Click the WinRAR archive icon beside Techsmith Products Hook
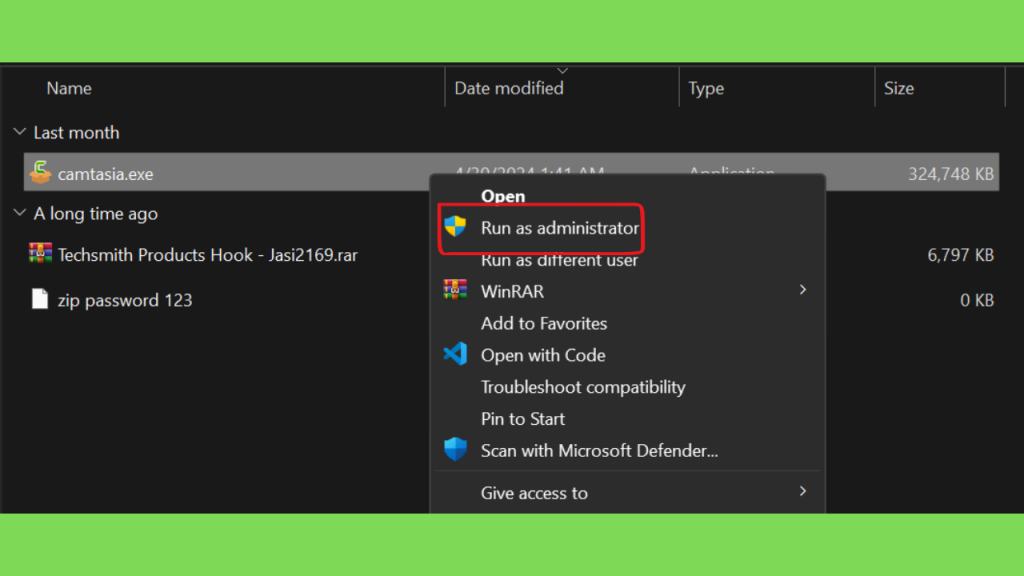This screenshot has height=576, width=1024. click(40, 253)
